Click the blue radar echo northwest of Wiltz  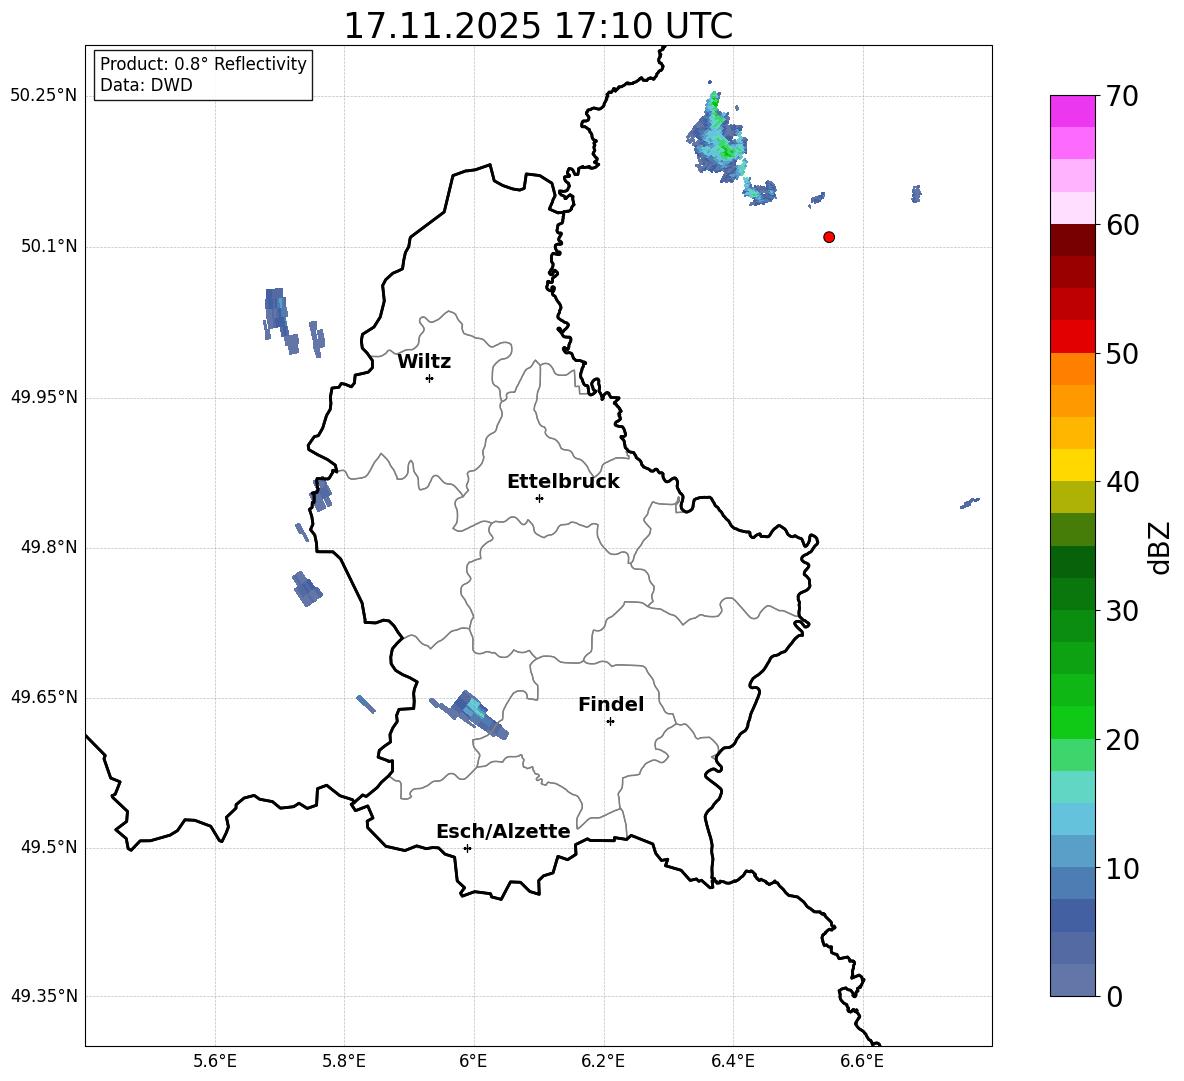[x=277, y=313]
